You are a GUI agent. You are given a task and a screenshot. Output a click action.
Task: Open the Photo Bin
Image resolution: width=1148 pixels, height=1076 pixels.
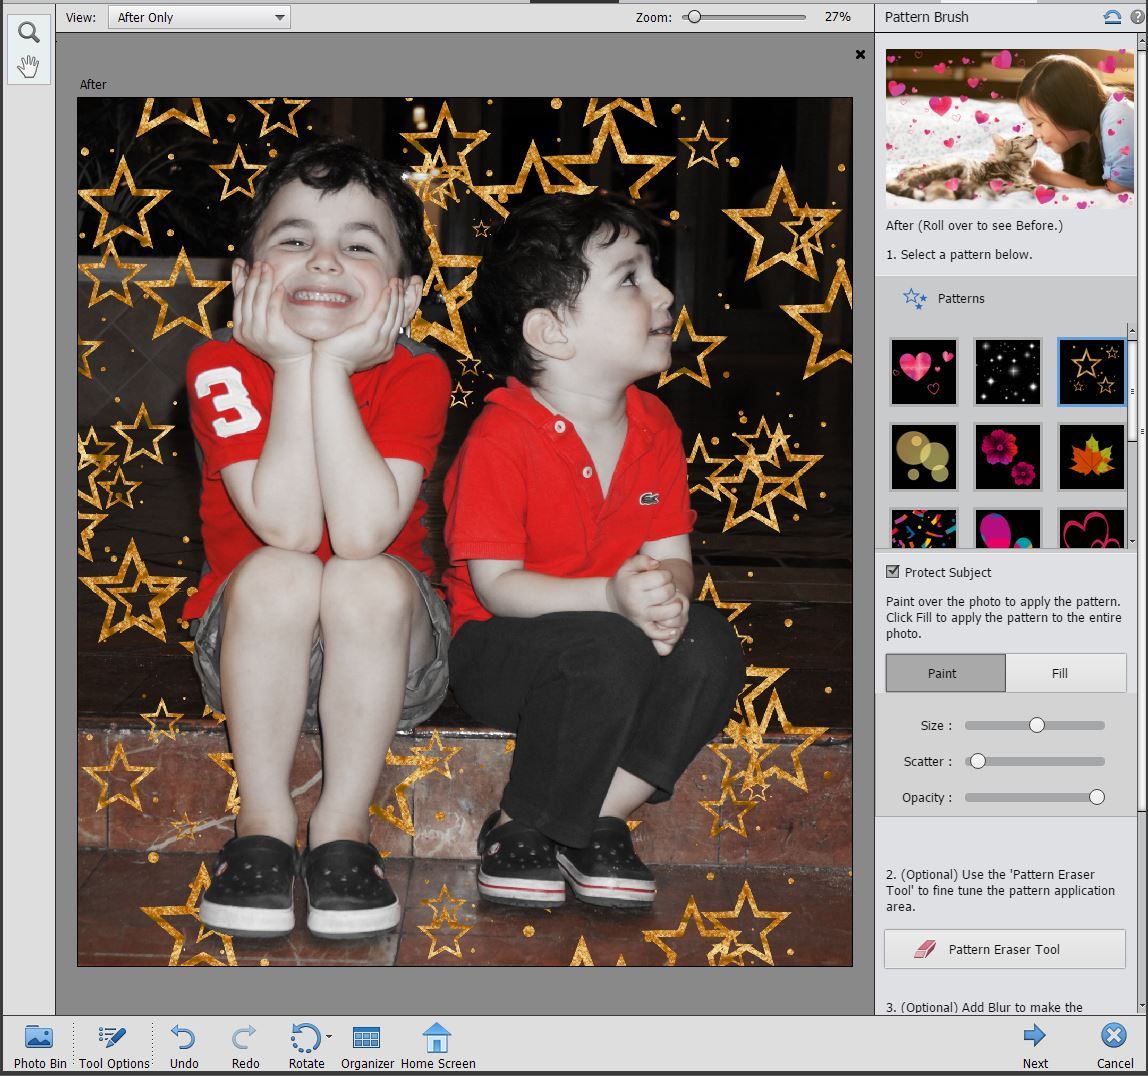point(38,1042)
